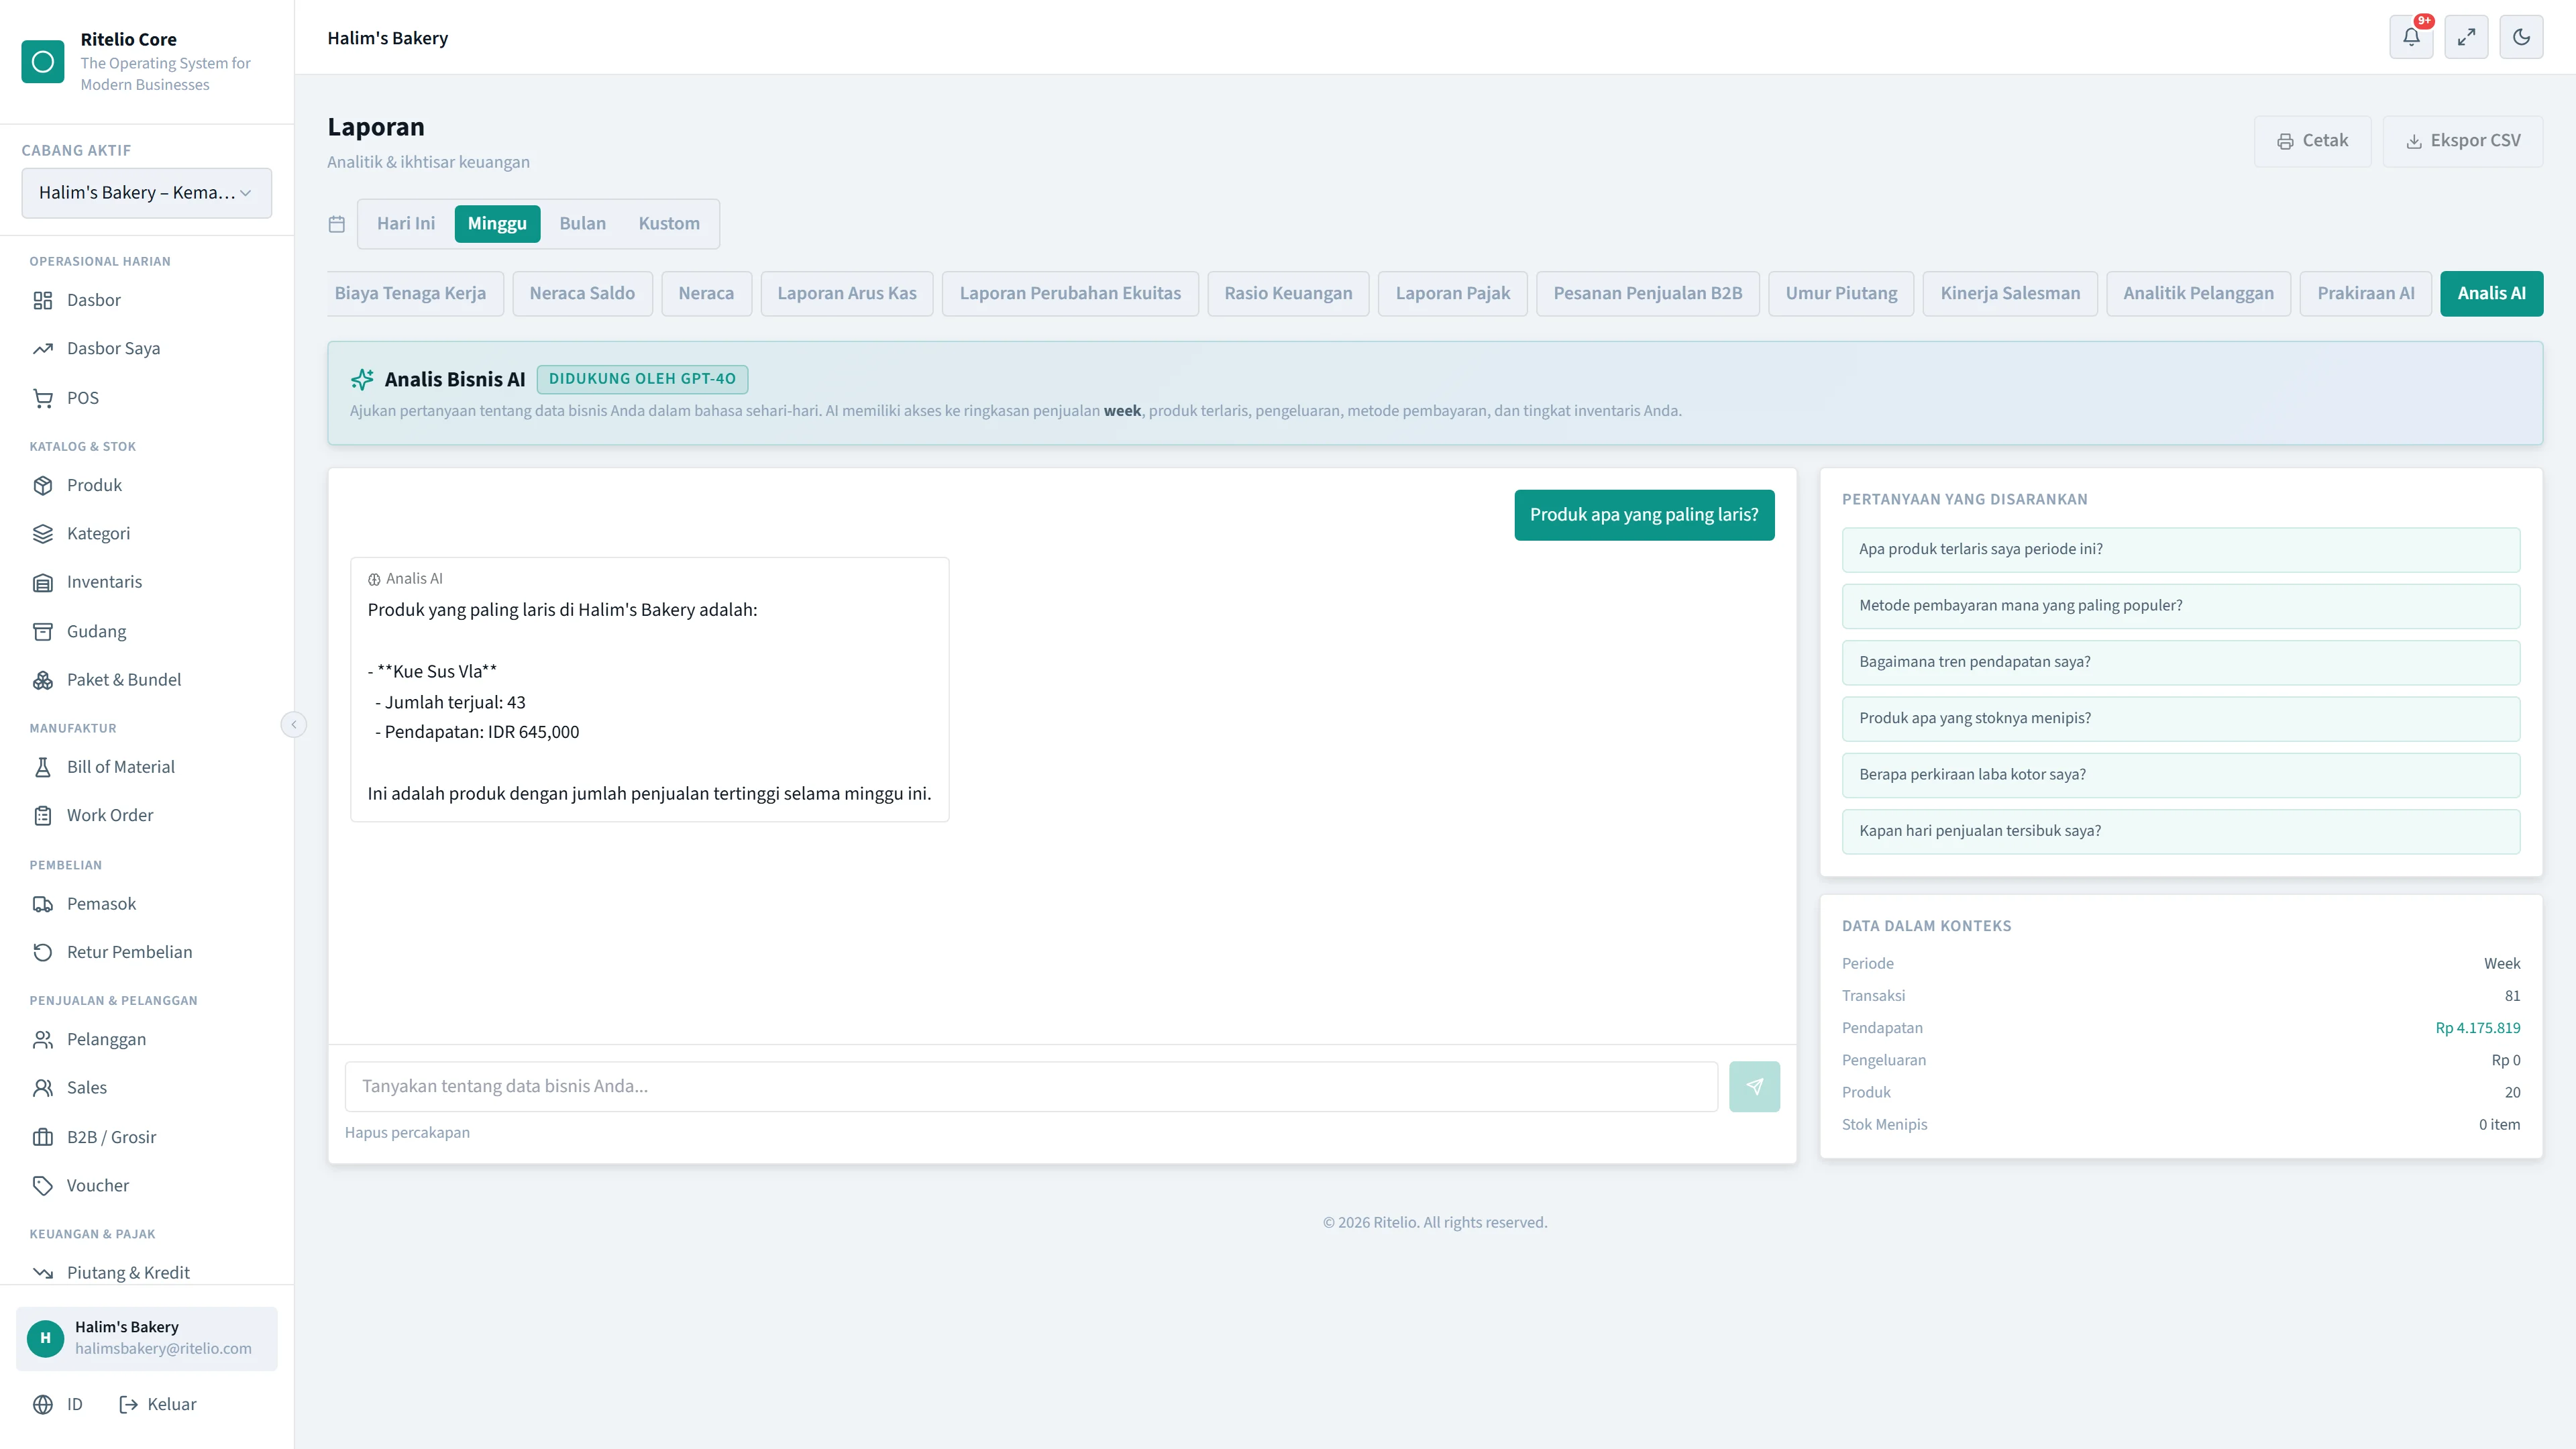Viewport: 2576px width, 1449px height.
Task: Click the send message paper-plane button
Action: [x=1754, y=1086]
